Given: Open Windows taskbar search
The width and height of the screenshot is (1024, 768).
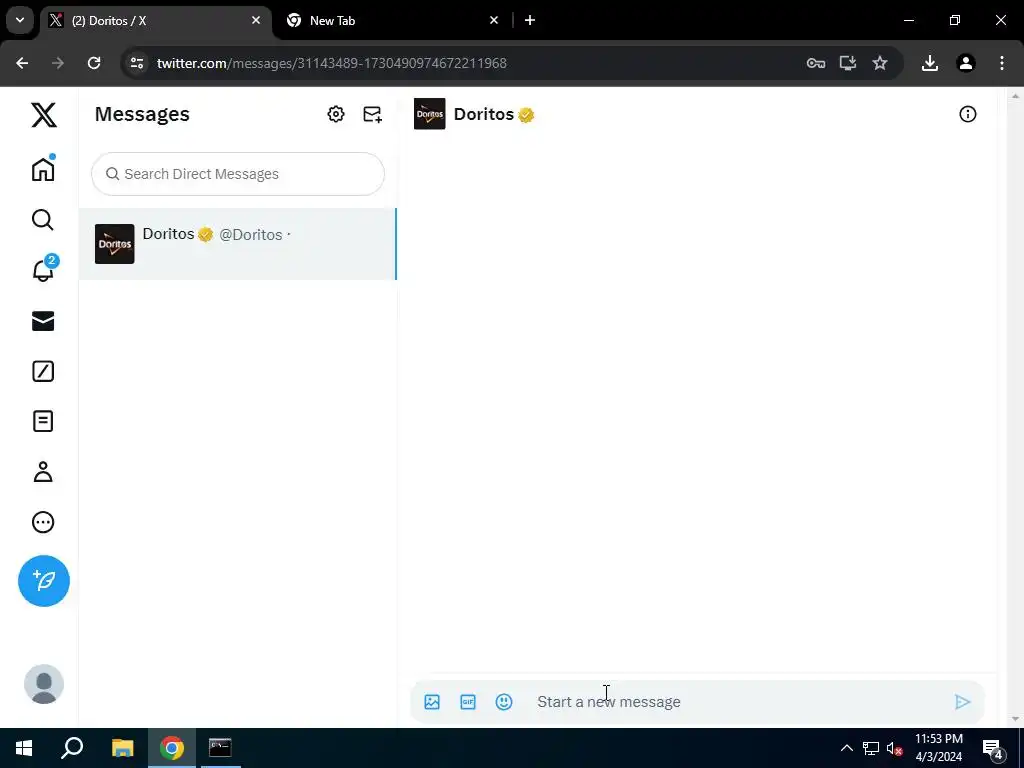Looking at the screenshot, I should point(72,748).
